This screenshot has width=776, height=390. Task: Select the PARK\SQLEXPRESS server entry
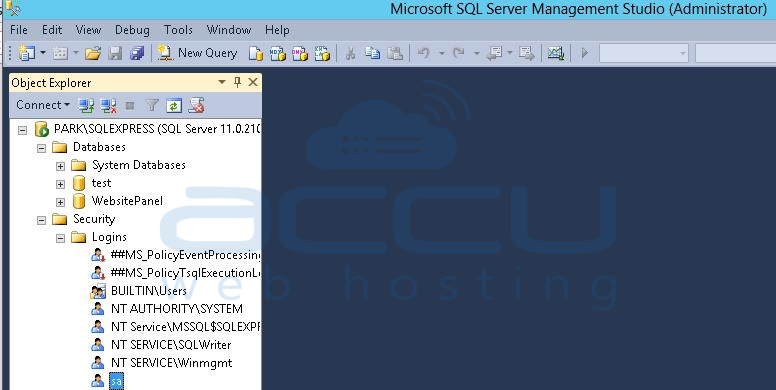[x=157, y=129]
